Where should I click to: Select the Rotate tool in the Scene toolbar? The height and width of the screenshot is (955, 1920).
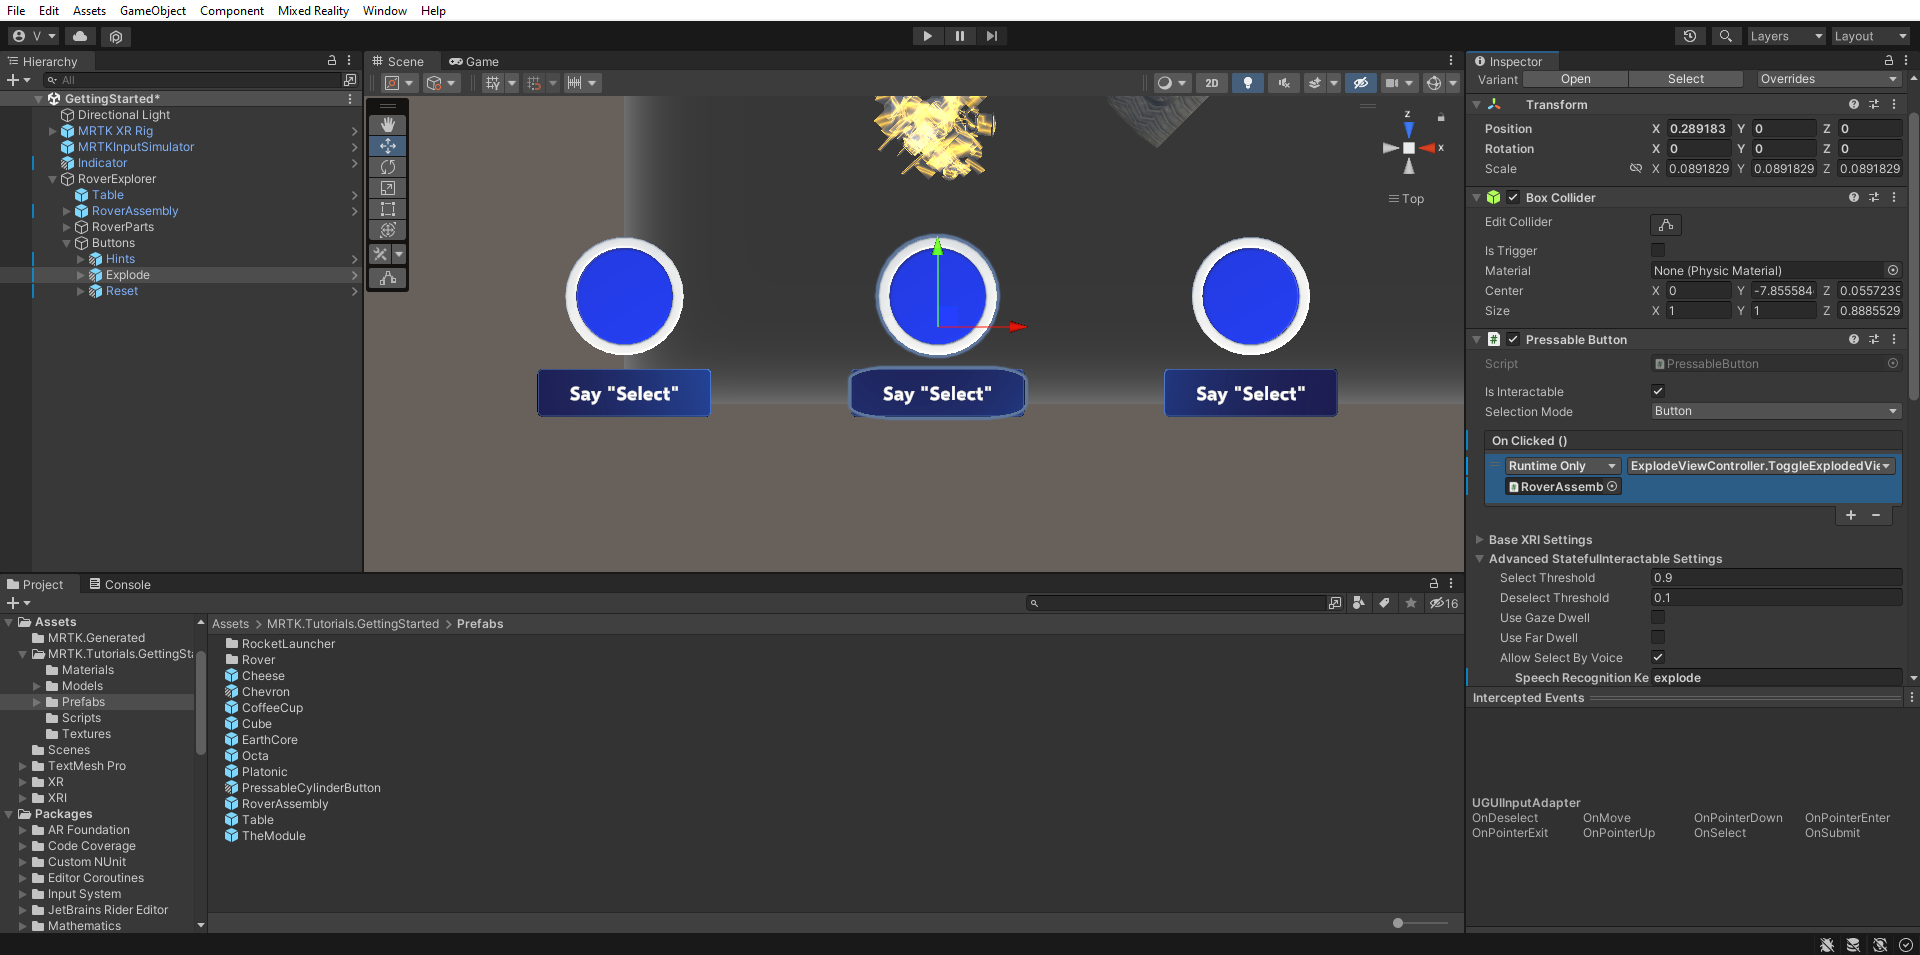tap(388, 167)
